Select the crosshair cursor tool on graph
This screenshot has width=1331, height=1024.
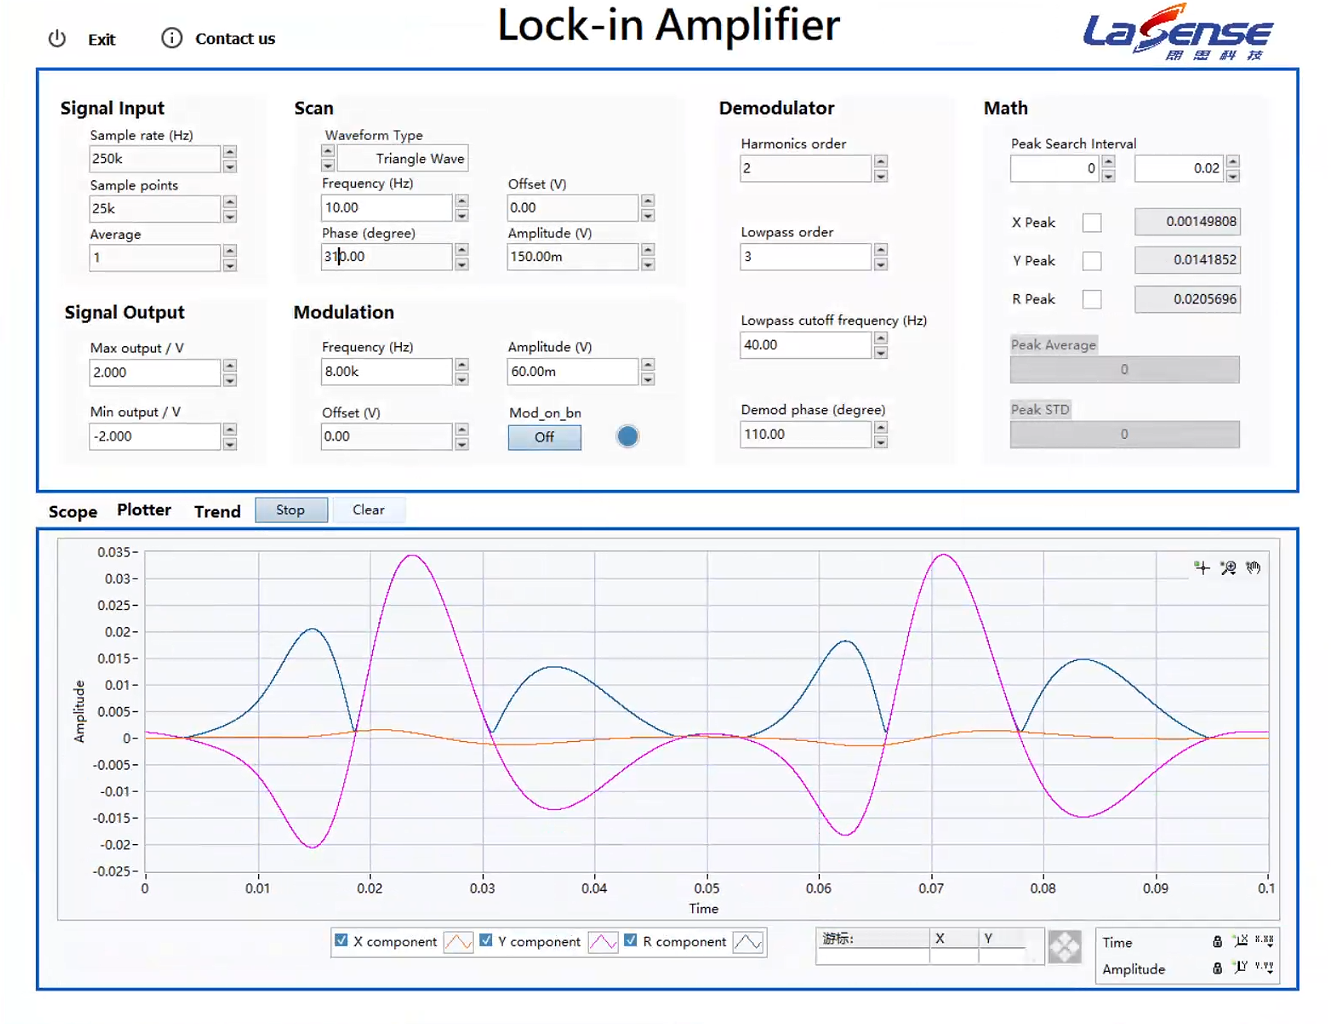1202,568
